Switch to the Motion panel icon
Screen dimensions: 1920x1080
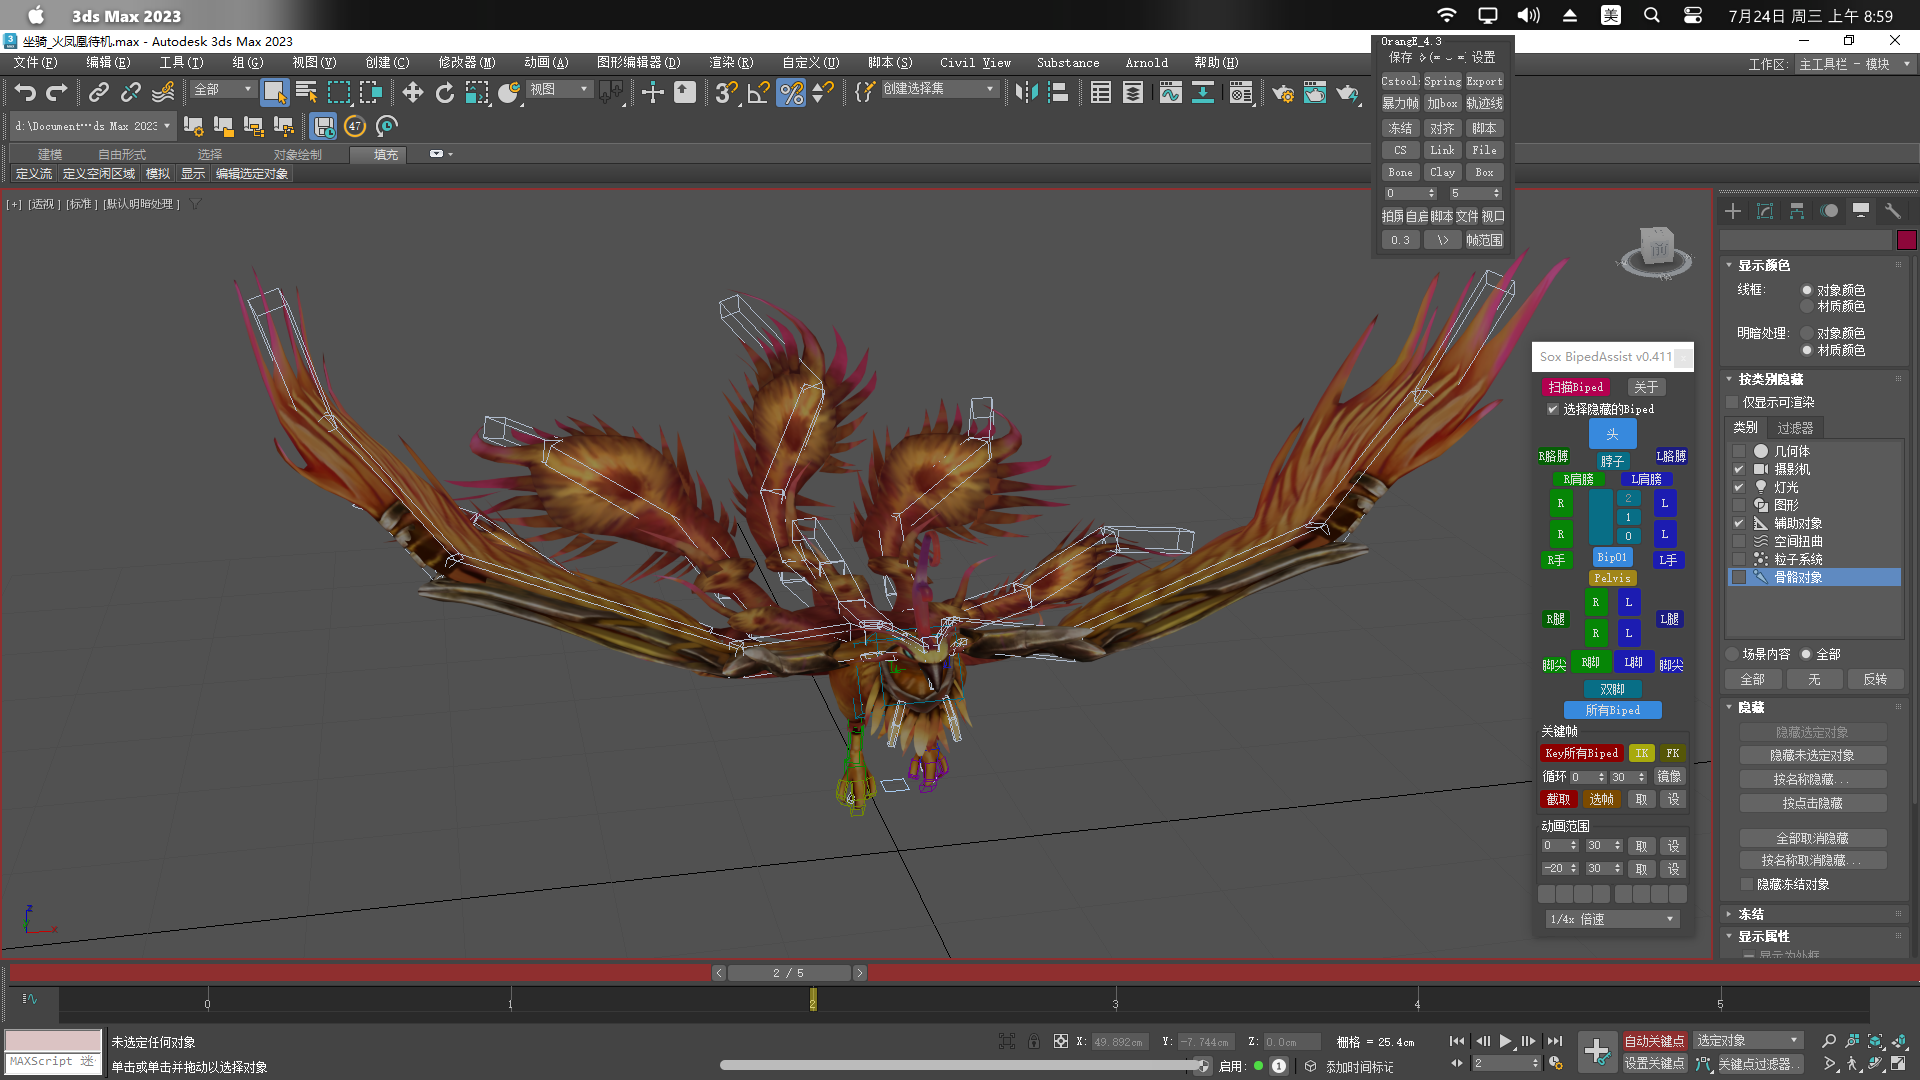coord(1829,211)
